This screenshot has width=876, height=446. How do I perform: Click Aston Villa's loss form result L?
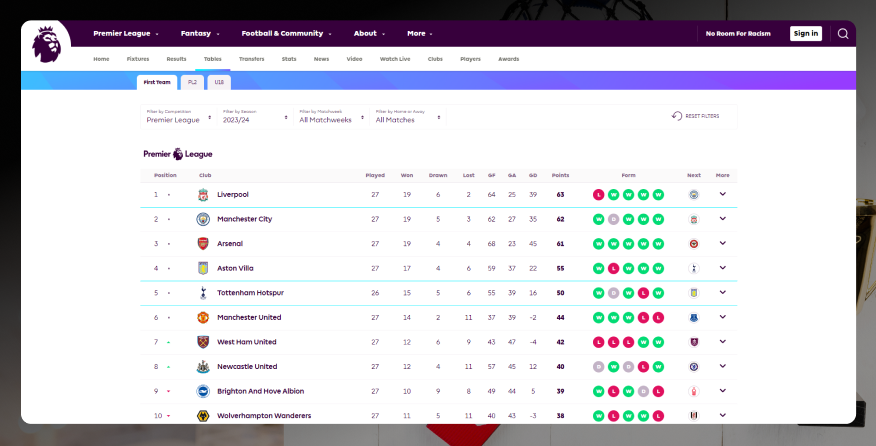click(x=613, y=268)
